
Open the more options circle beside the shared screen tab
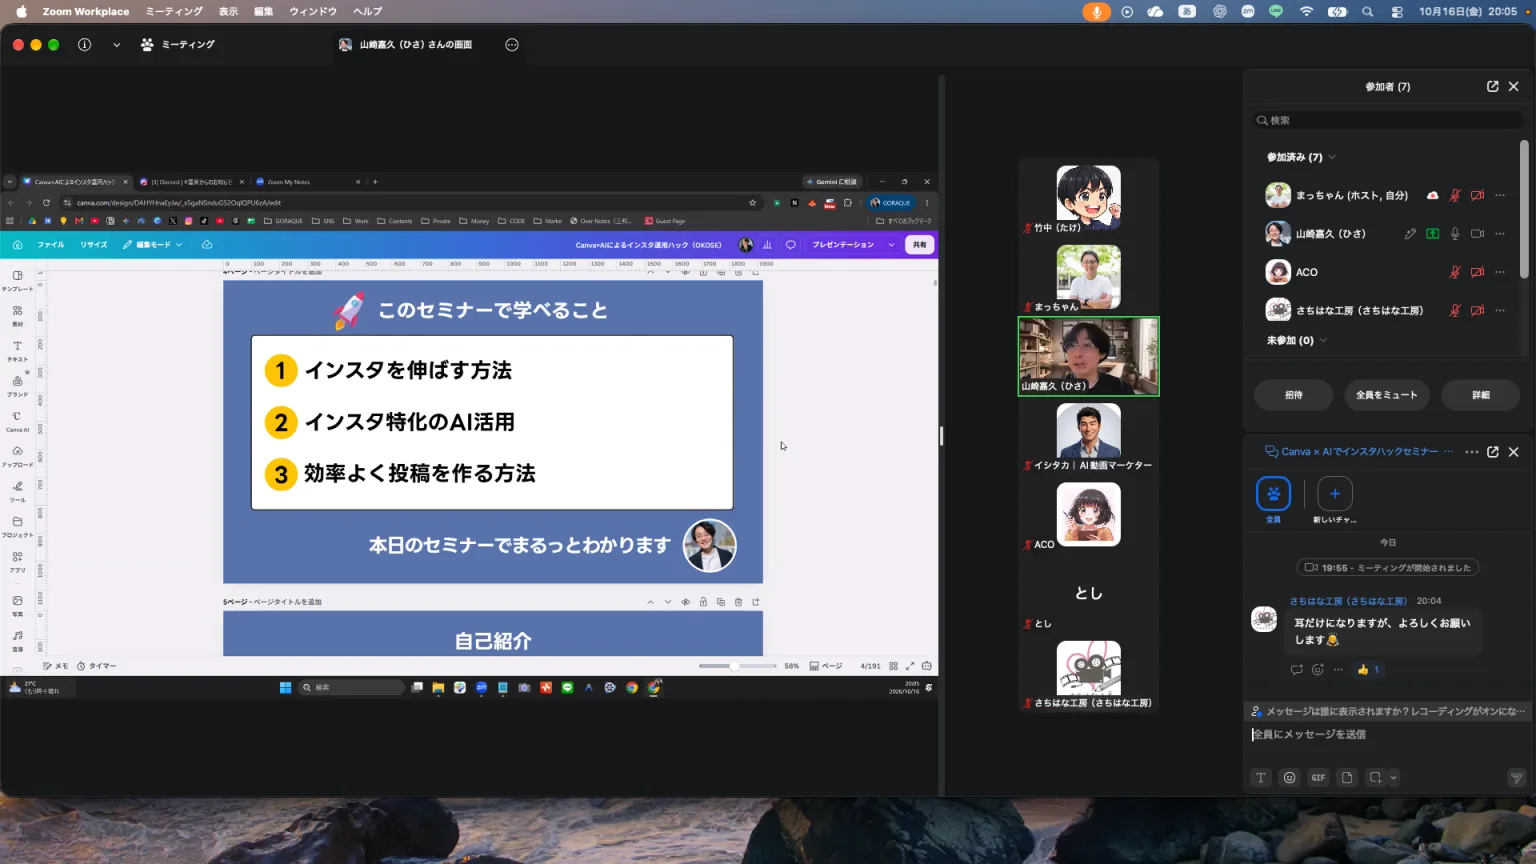(x=512, y=45)
